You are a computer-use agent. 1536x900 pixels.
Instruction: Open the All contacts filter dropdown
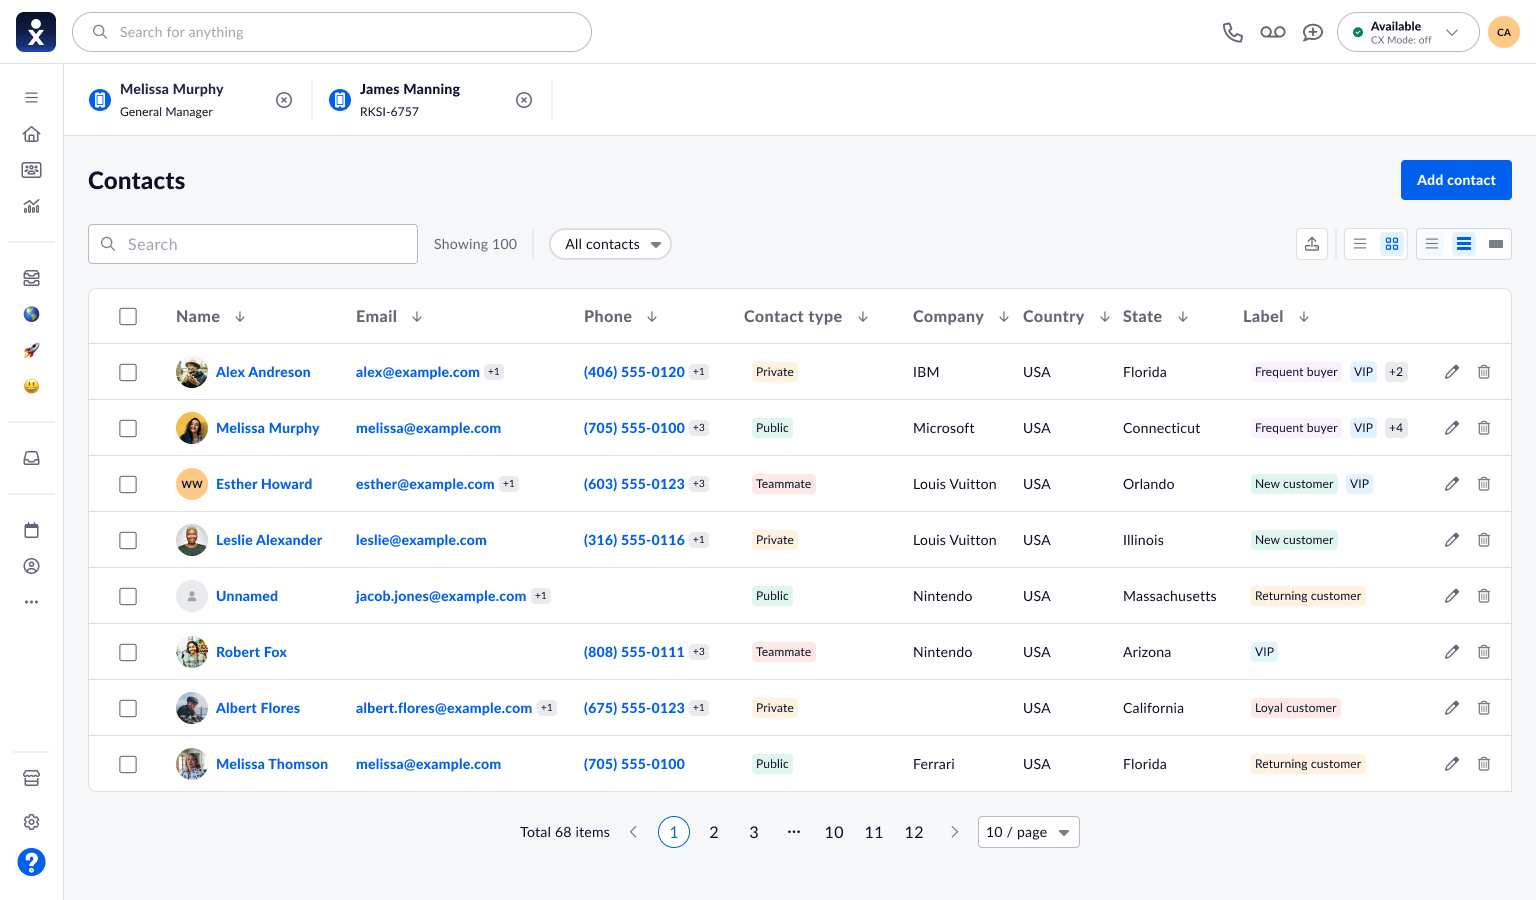(x=610, y=244)
